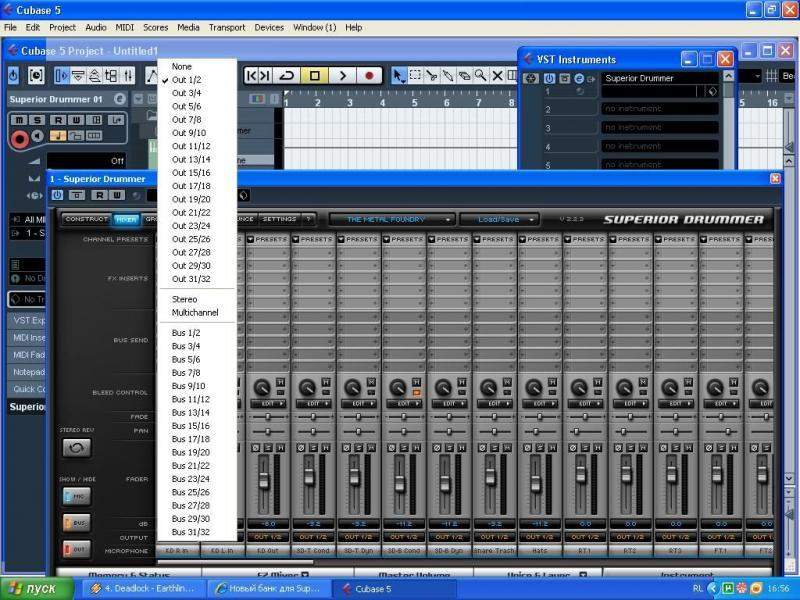Click the Stereo Rev swap button
Screen dimensions: 800x600
point(76,449)
